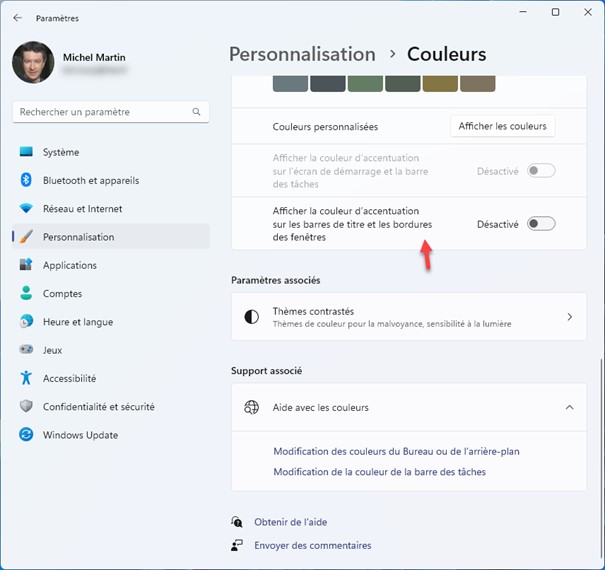Click Obtenir de l'aide link

click(290, 522)
